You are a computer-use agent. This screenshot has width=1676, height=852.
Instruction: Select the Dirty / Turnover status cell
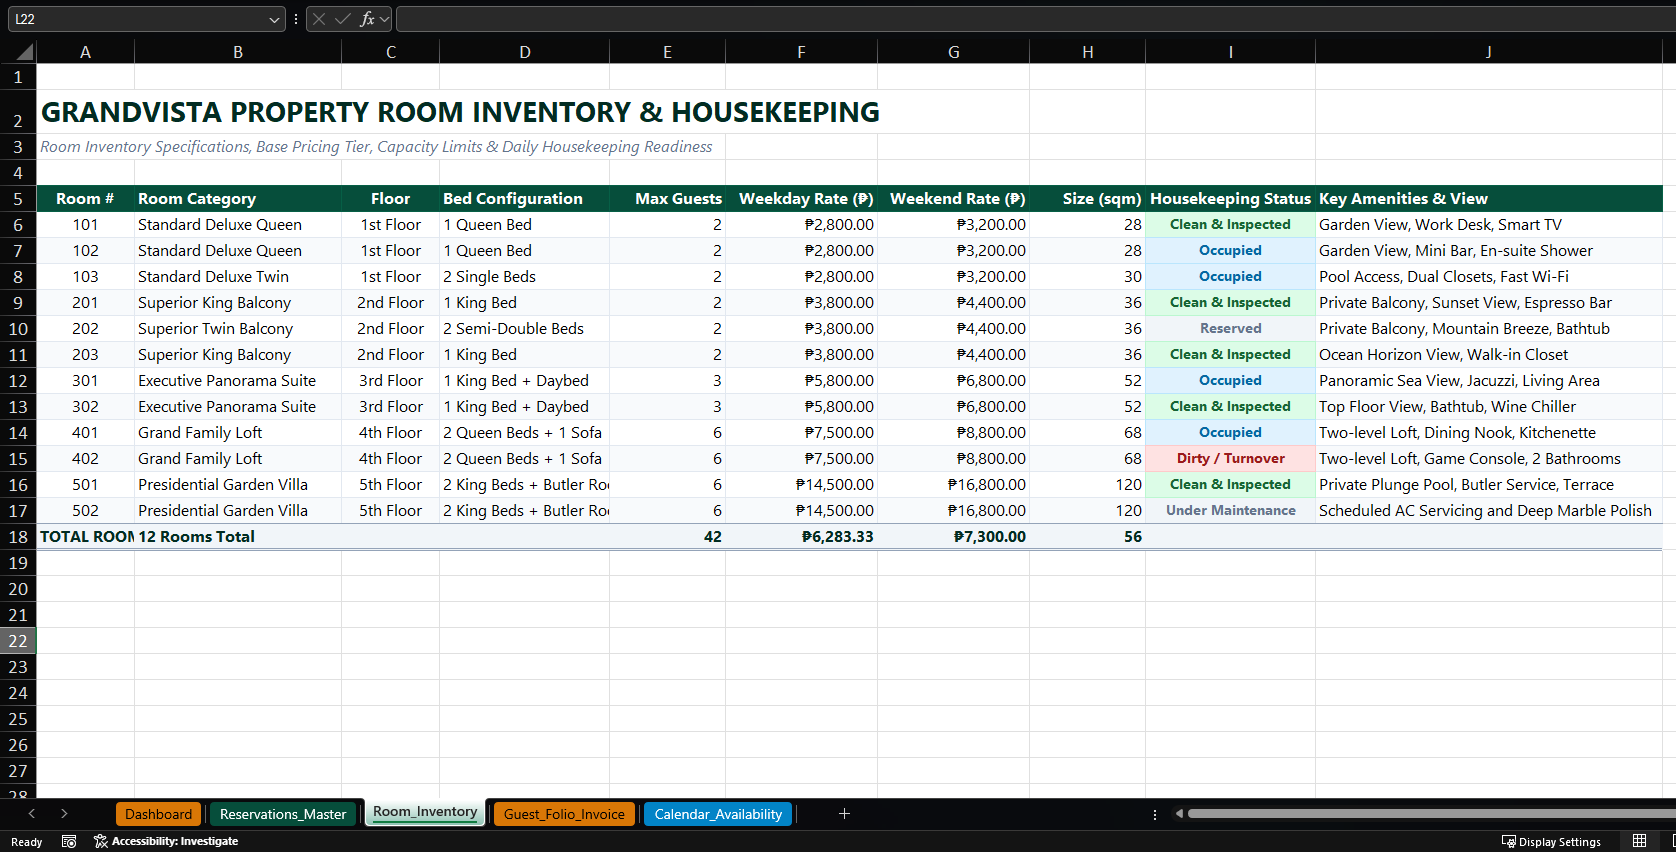coord(1230,459)
